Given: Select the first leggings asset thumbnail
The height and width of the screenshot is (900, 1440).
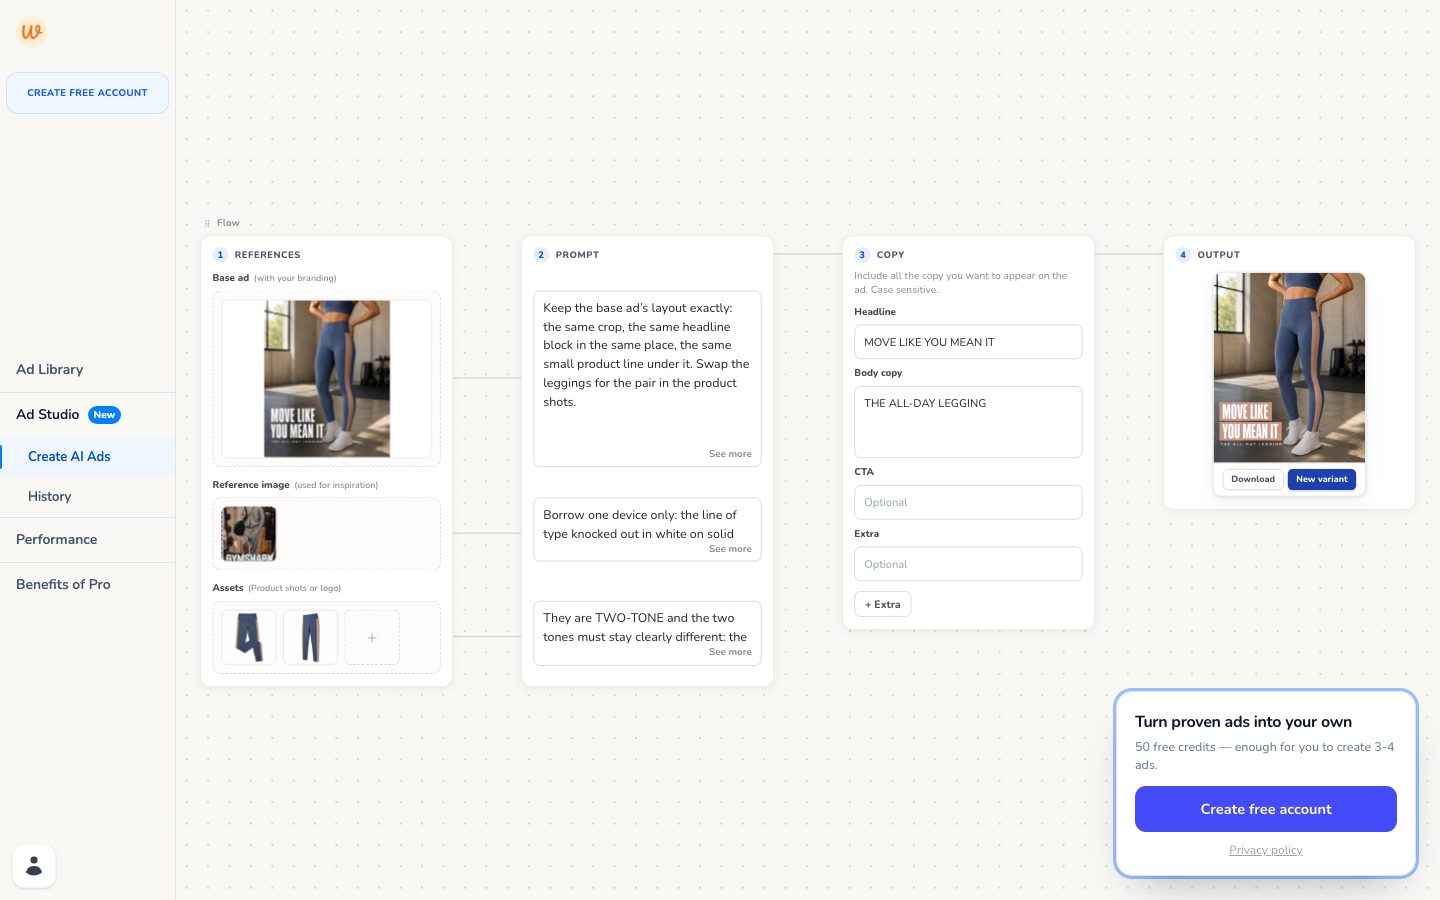Looking at the screenshot, I should coord(249,638).
